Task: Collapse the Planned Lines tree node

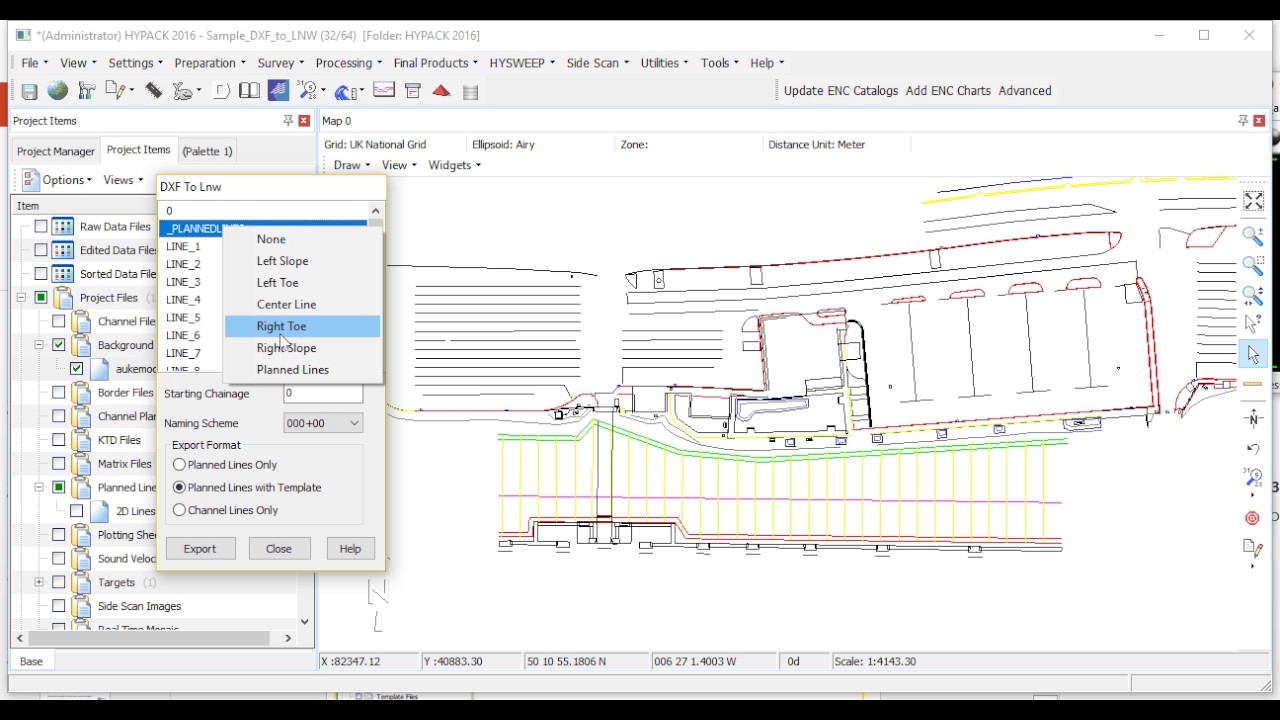Action: tap(39, 488)
